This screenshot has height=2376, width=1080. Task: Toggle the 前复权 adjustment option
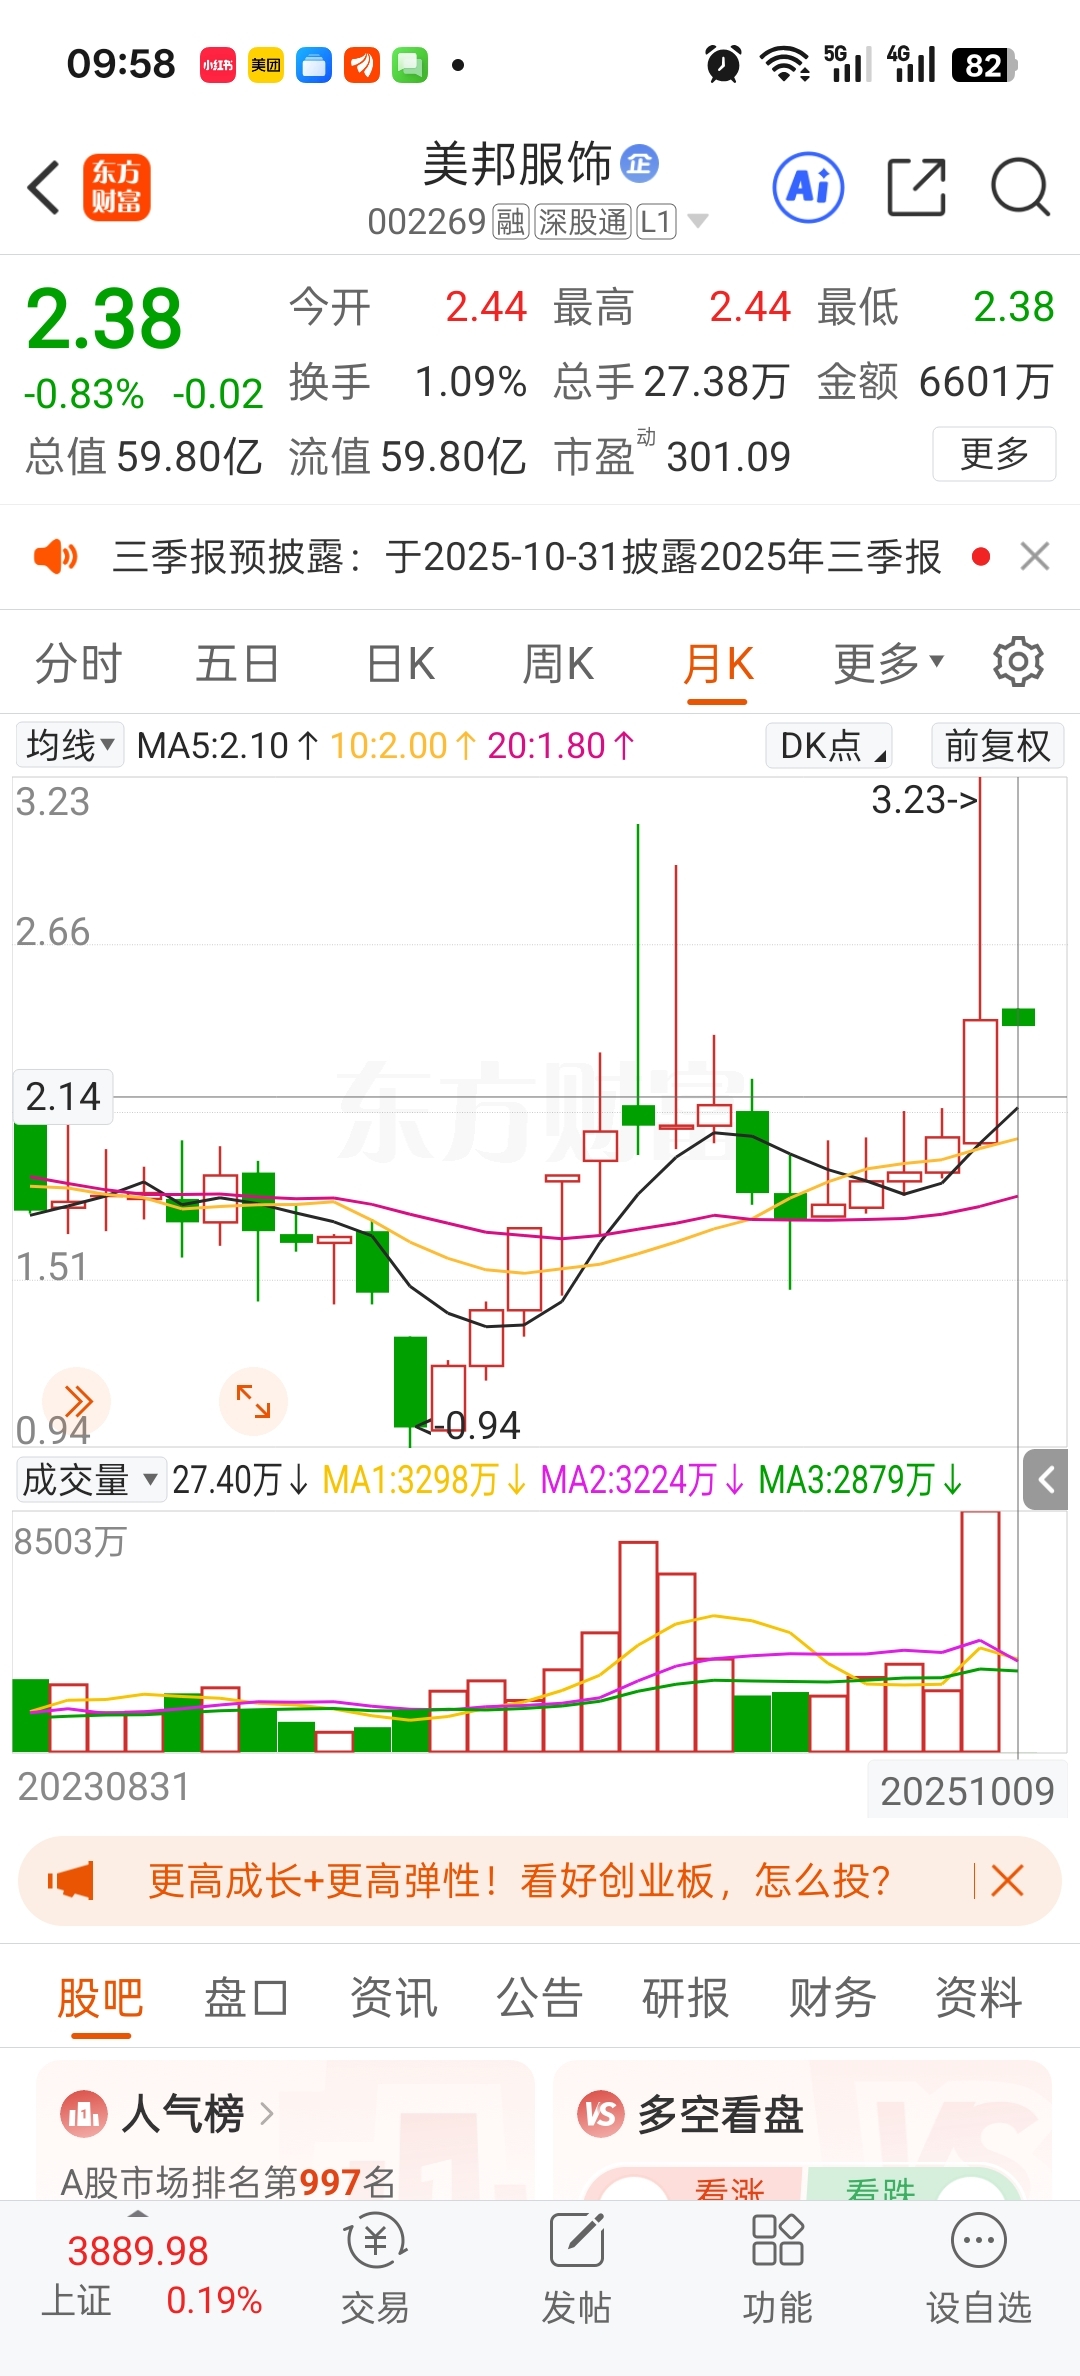[x=997, y=745]
